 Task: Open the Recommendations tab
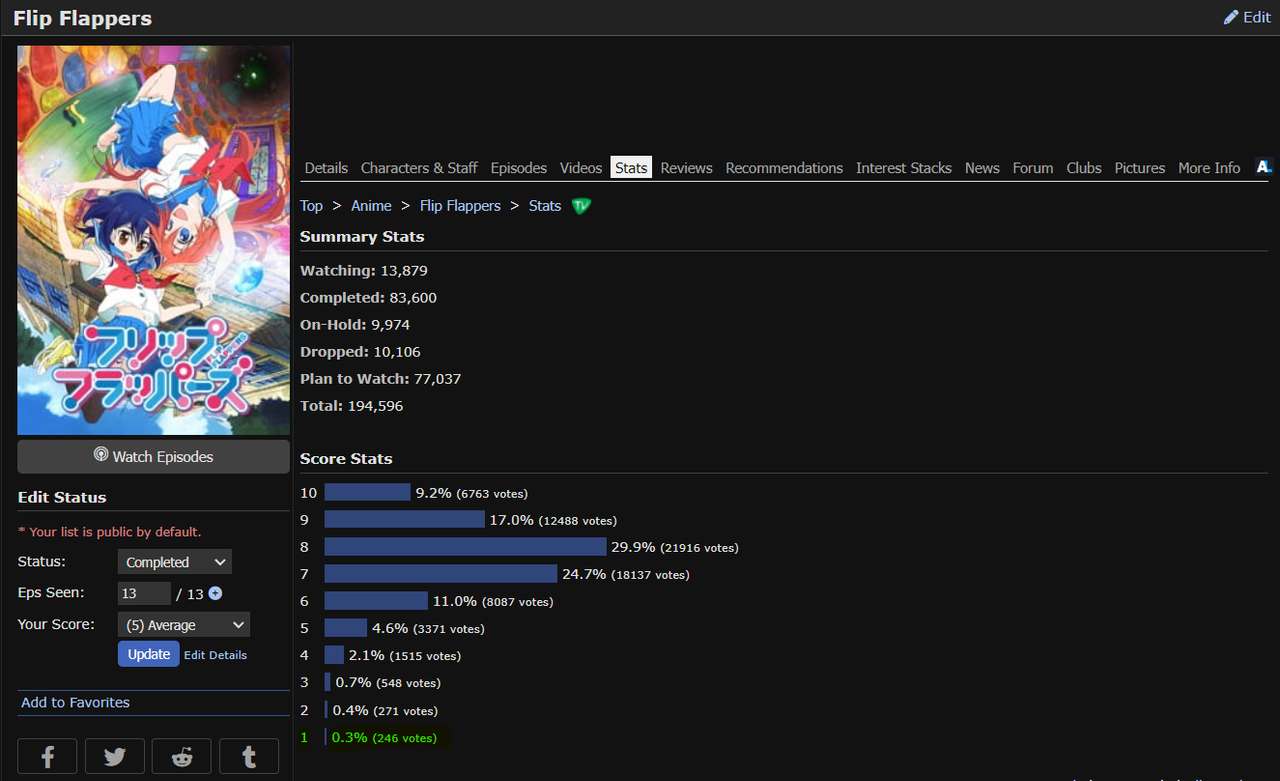pyautogui.click(x=784, y=168)
